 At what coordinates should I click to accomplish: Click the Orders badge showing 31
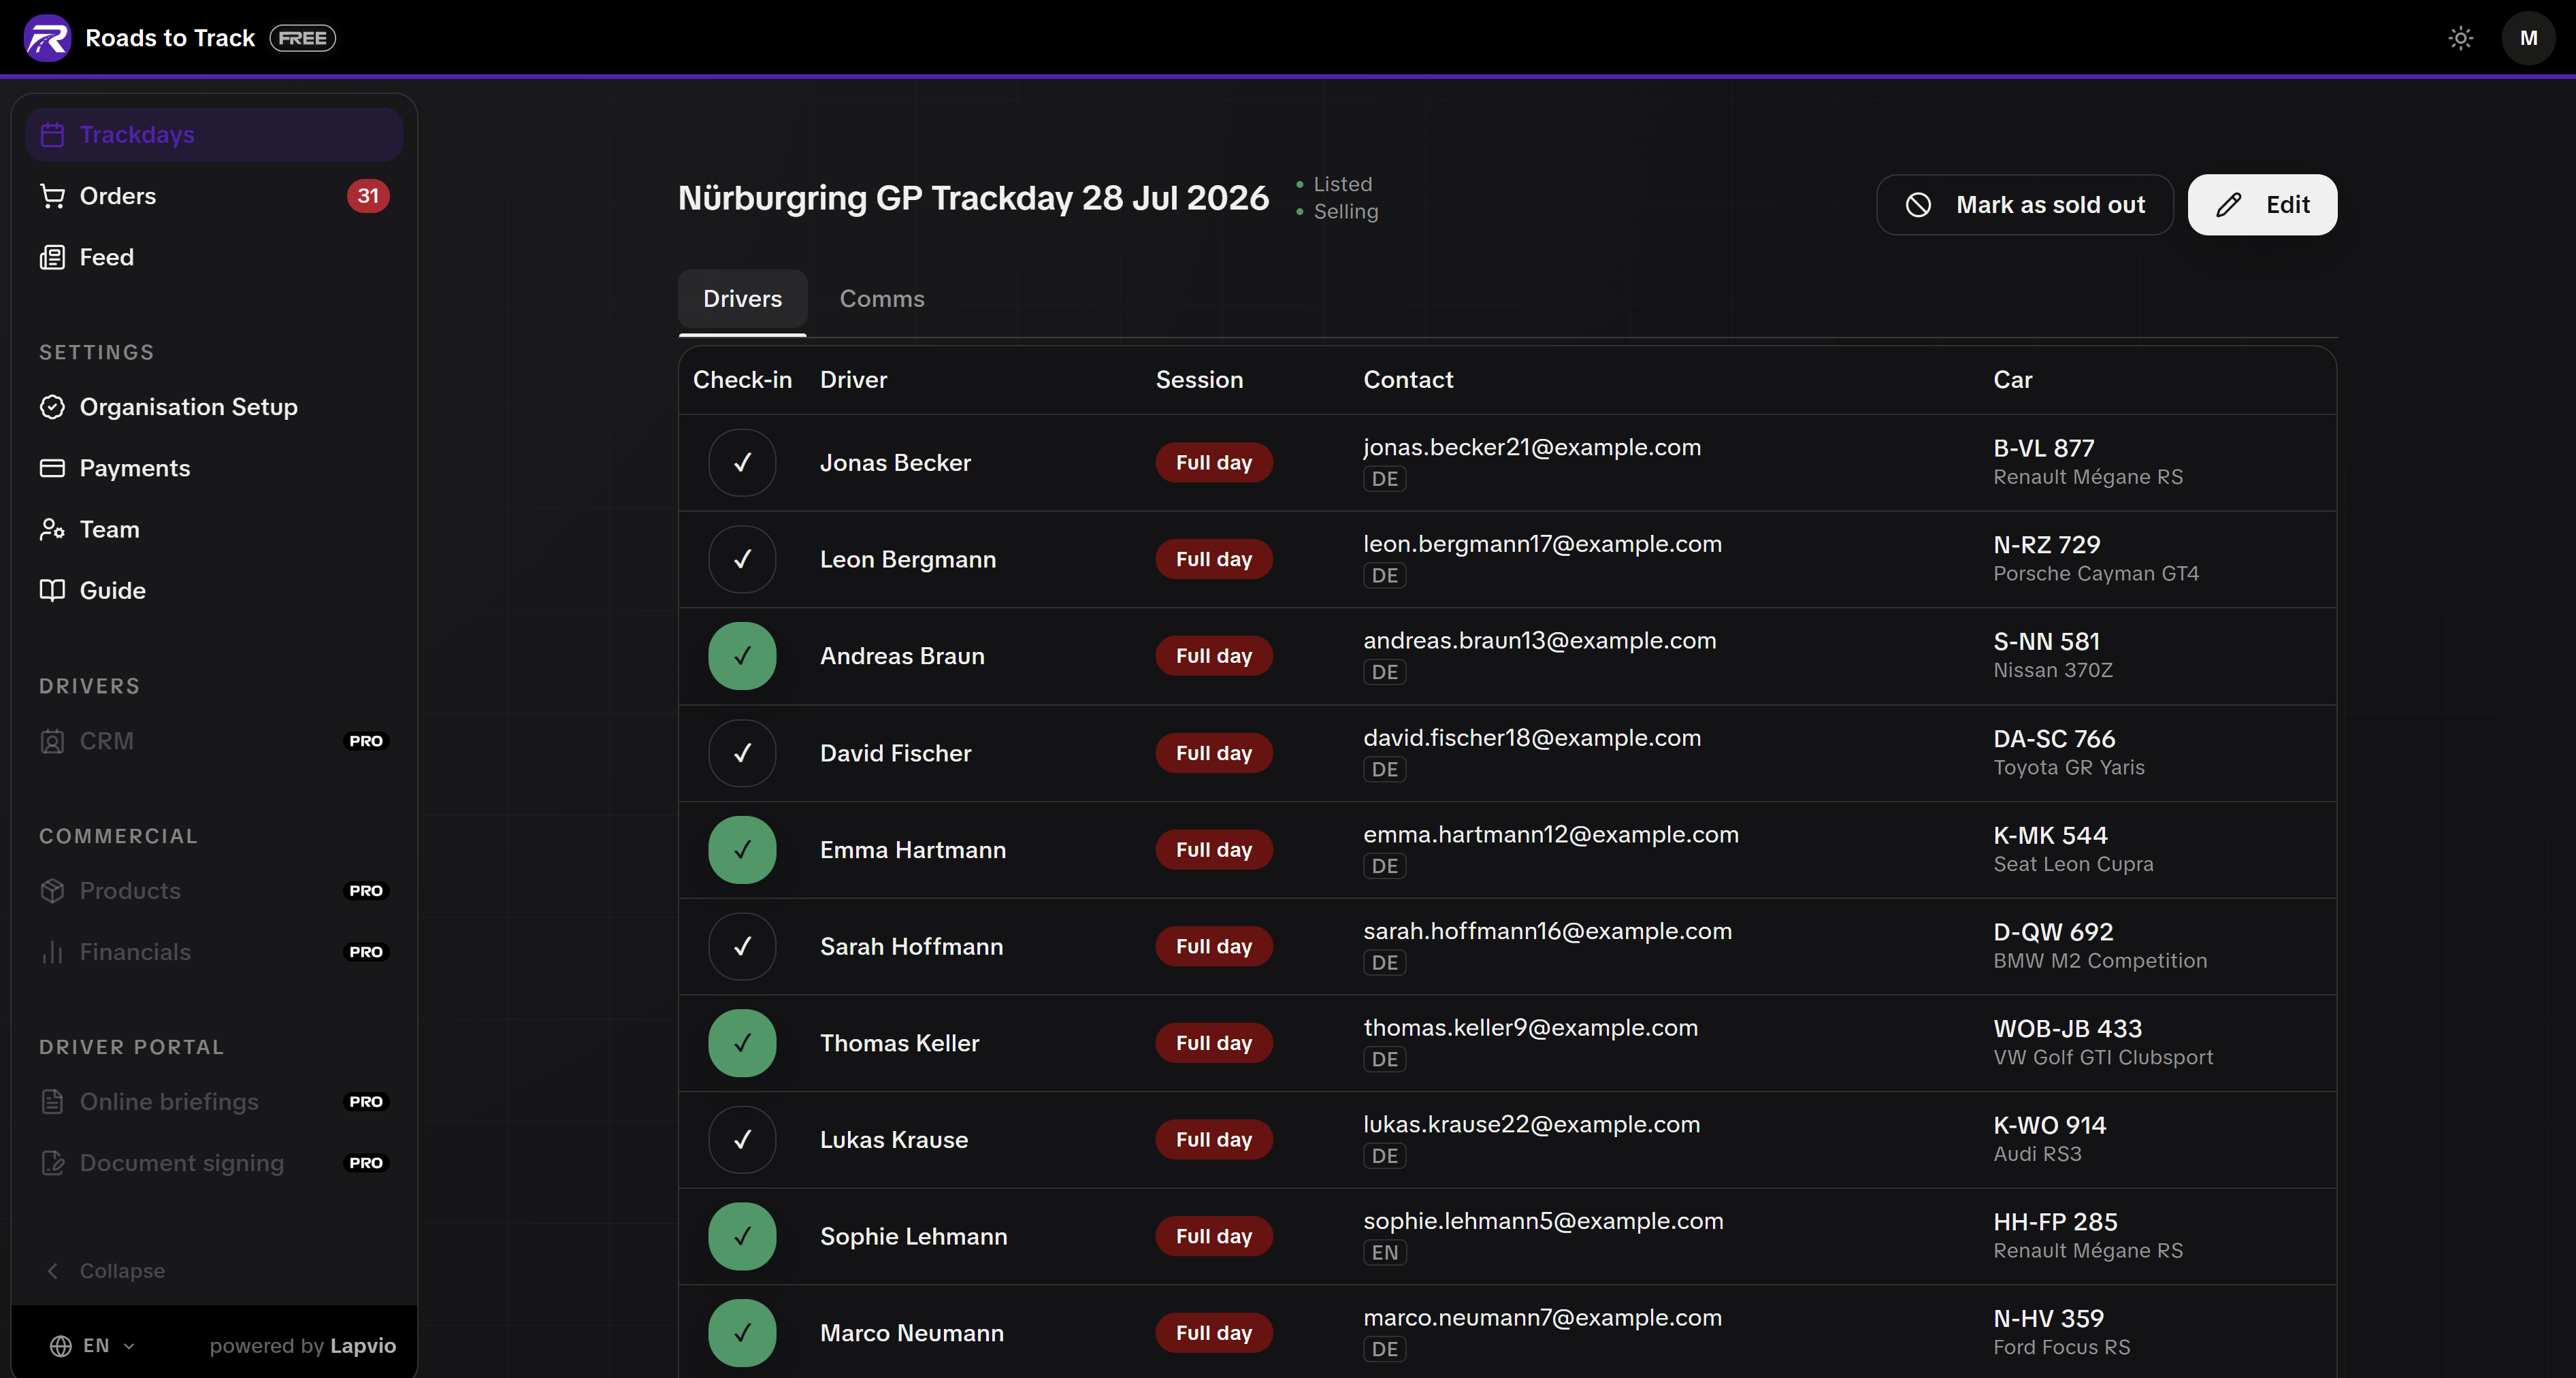[x=368, y=196]
